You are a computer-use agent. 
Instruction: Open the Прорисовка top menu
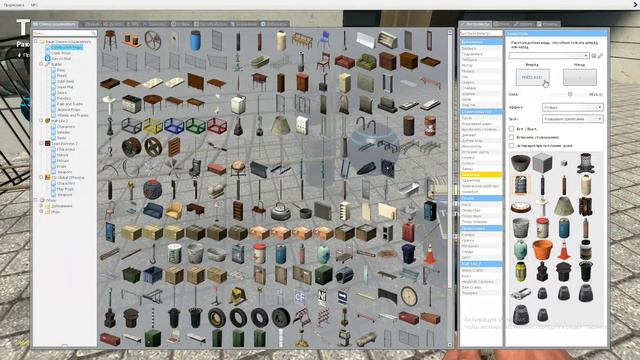pyautogui.click(x=14, y=5)
